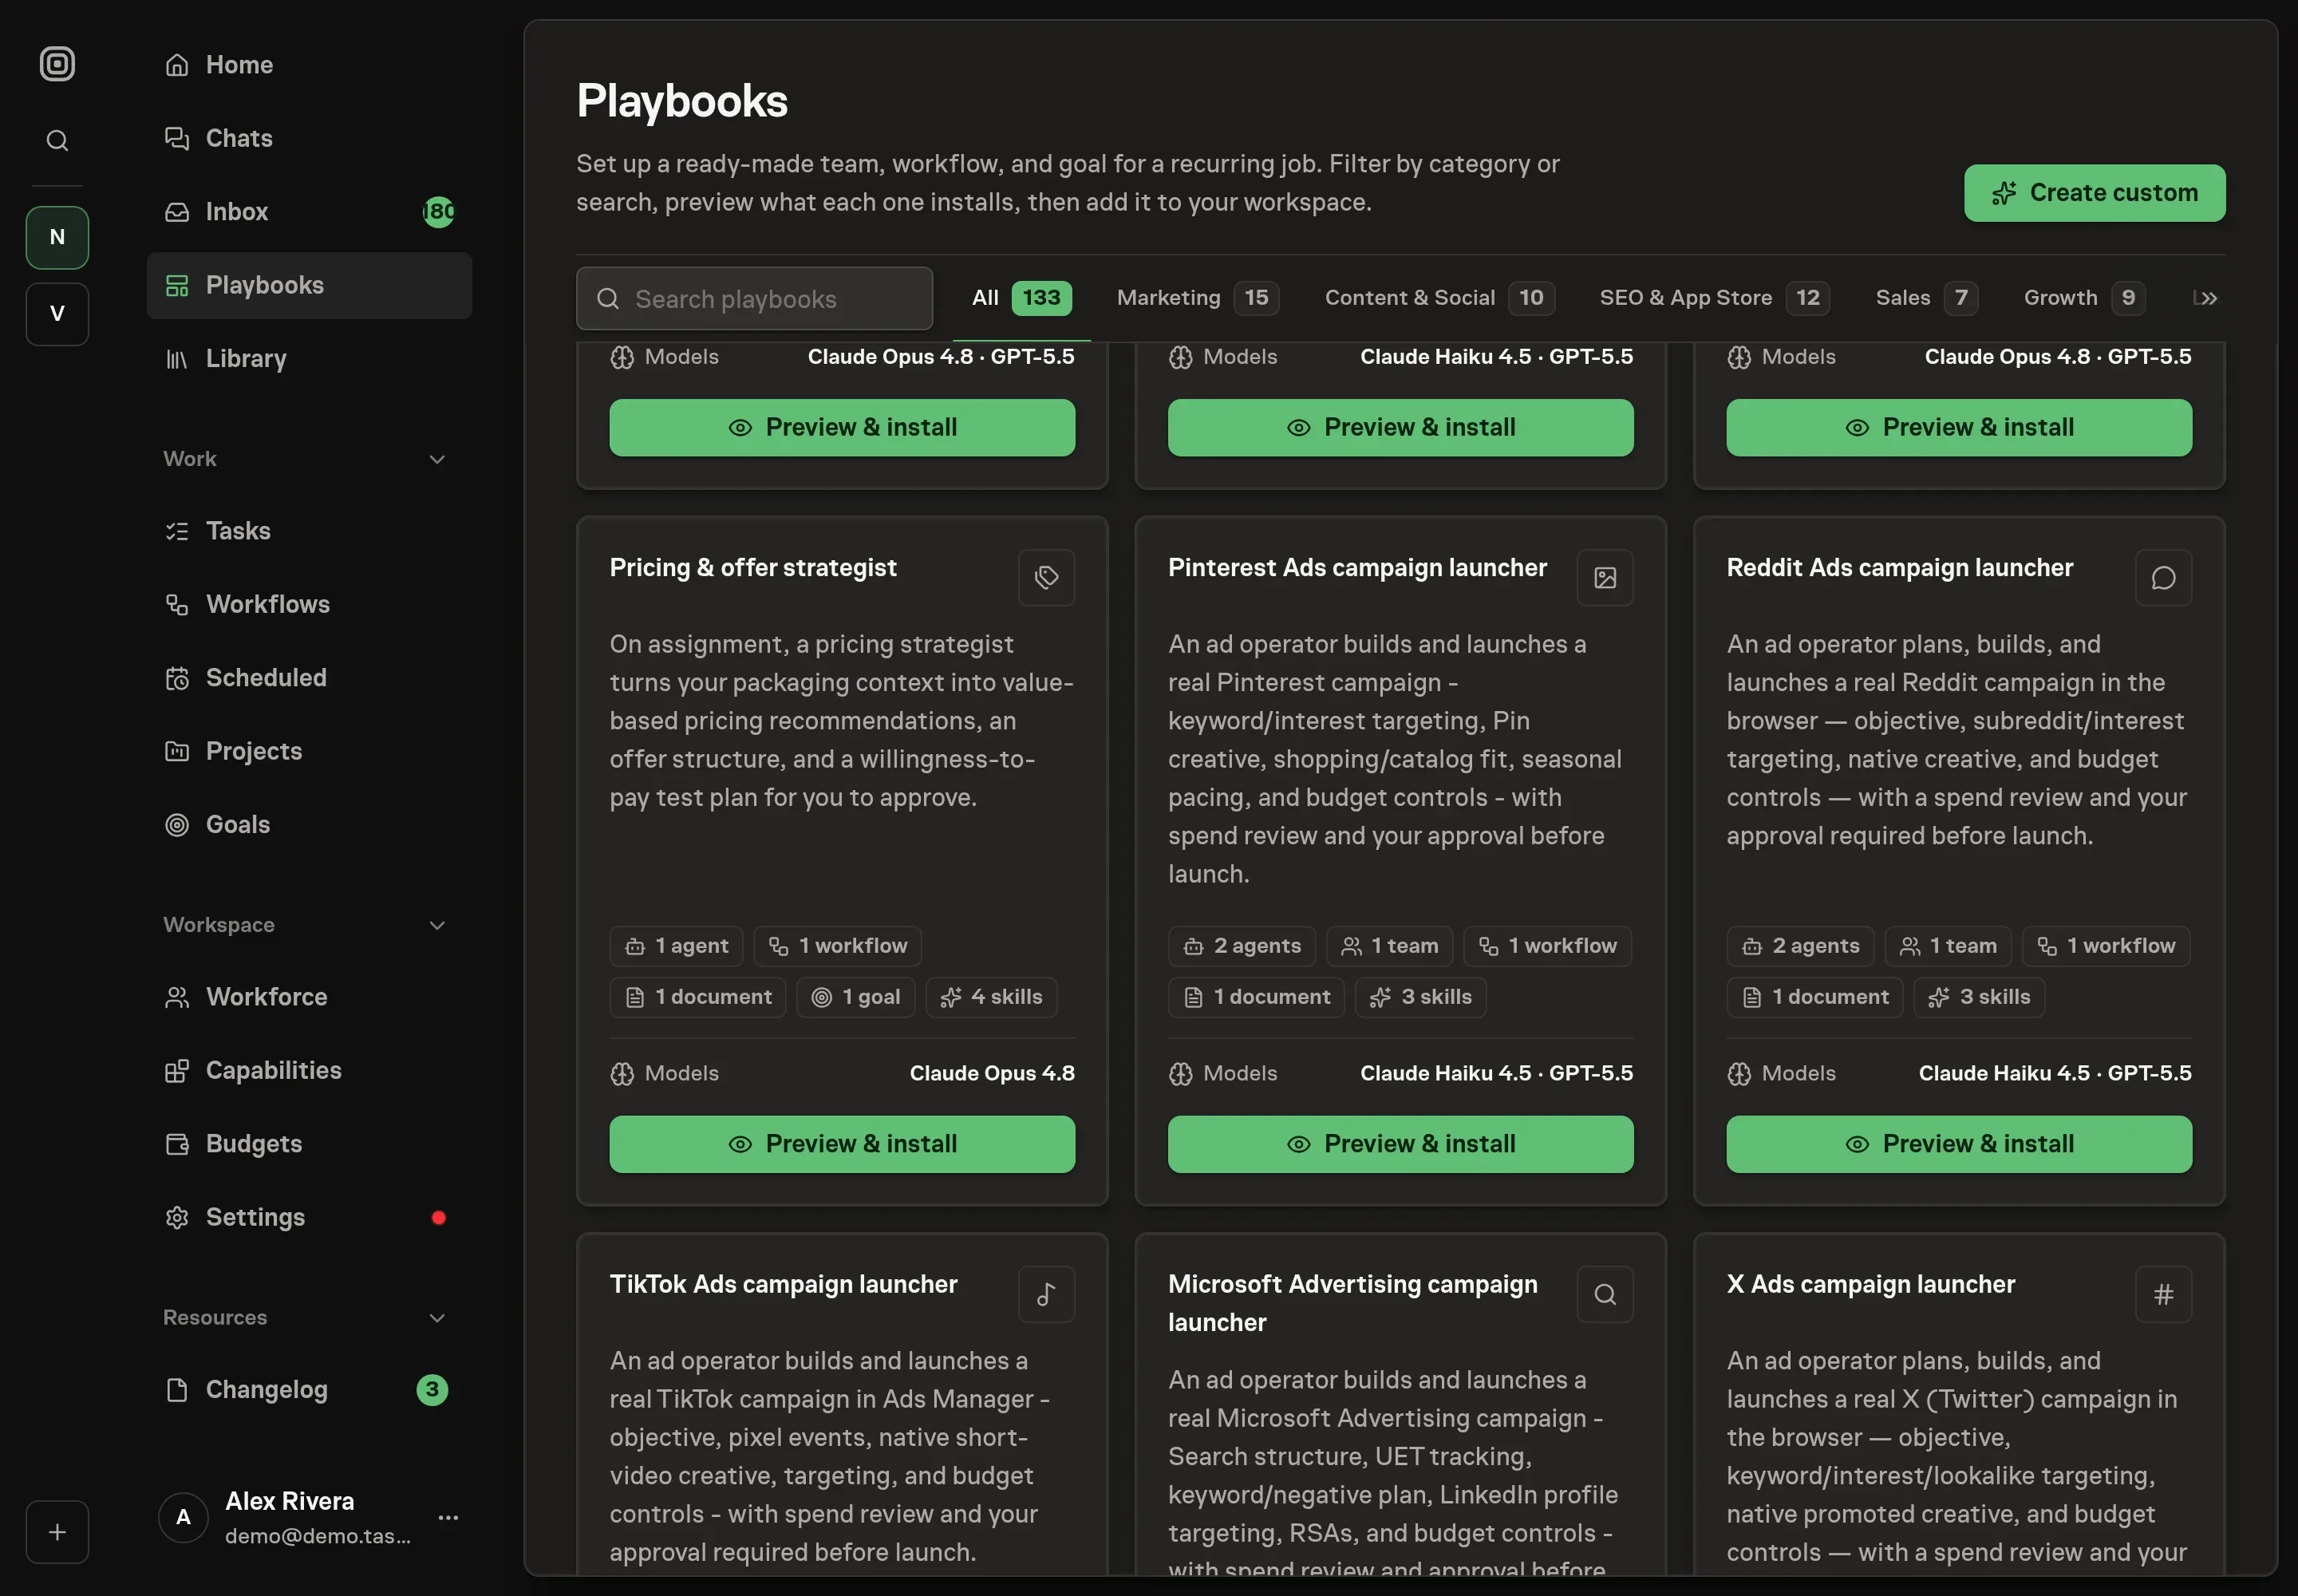Click the hash icon on X Ads card

point(2163,1295)
